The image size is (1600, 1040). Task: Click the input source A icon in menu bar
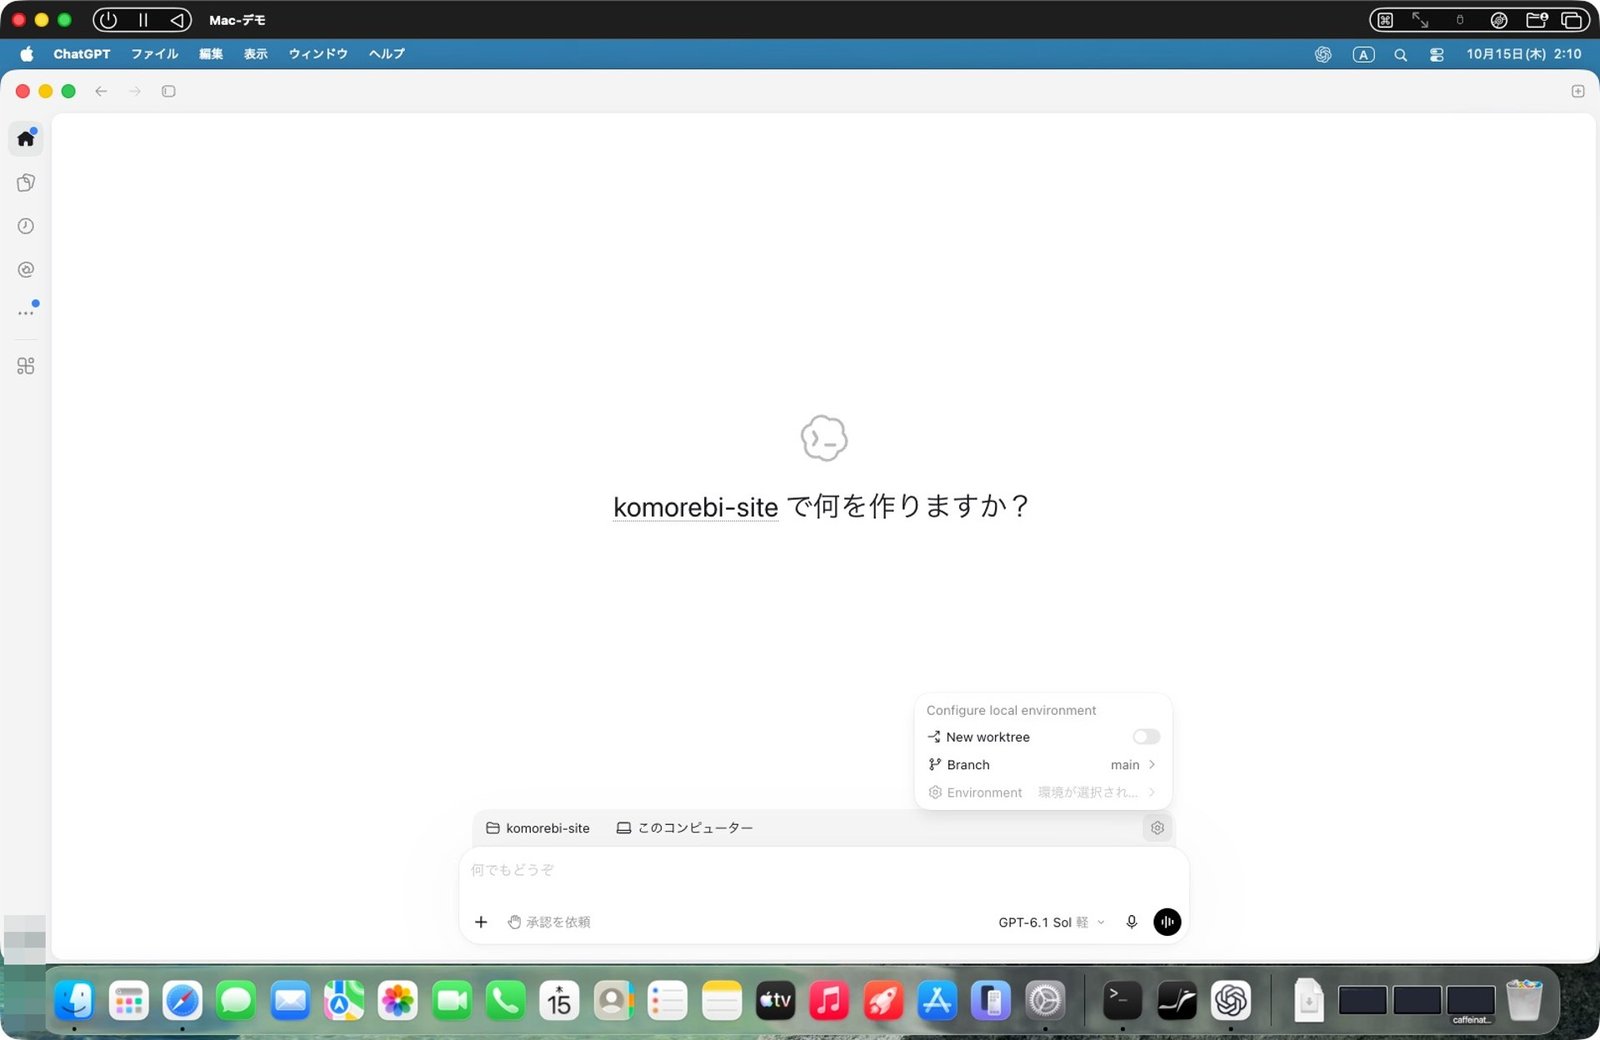[1363, 54]
